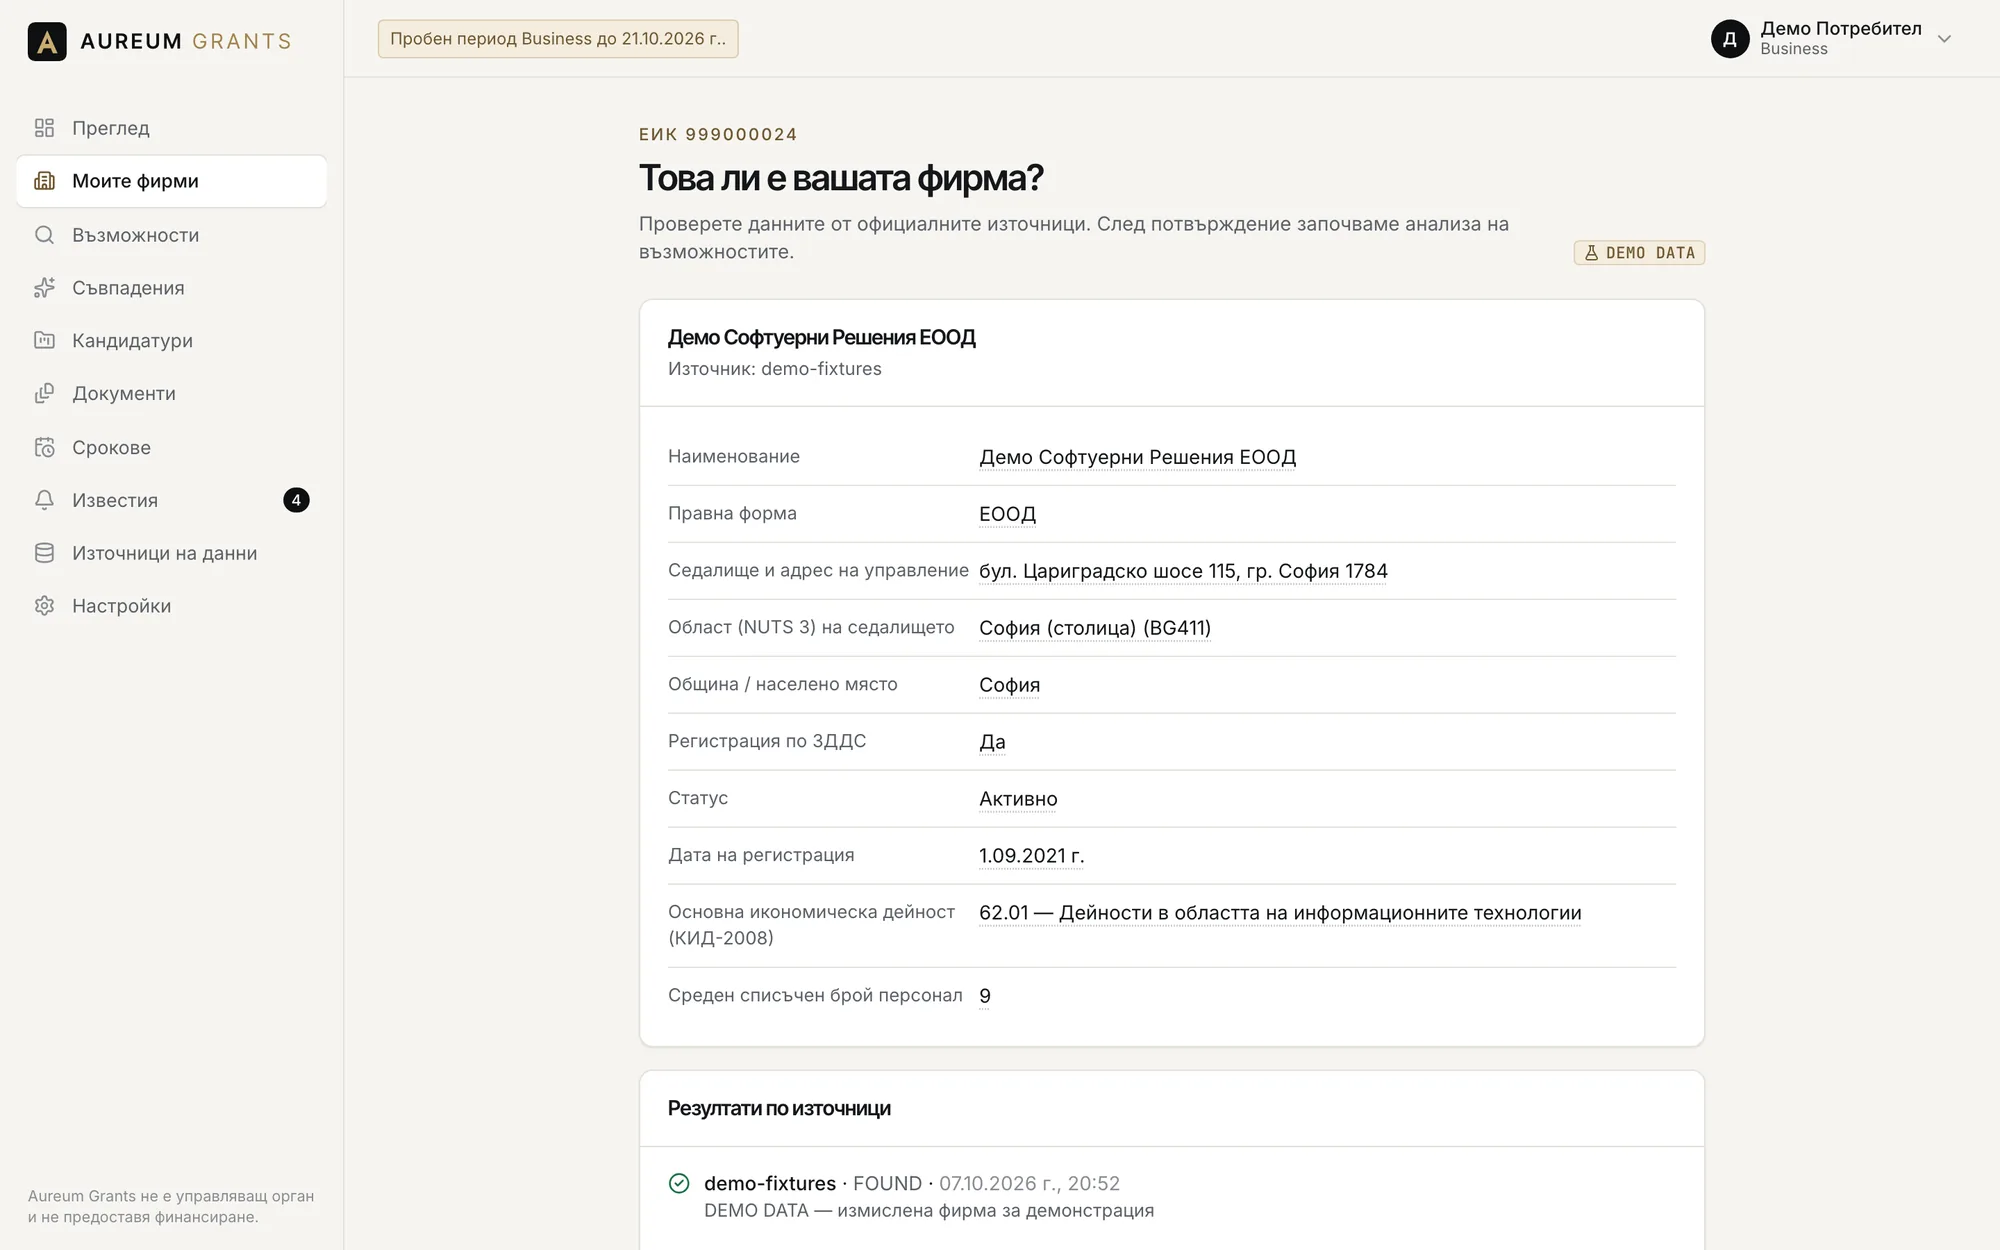Click the Съвпадения sparkle icon
2000x1250 pixels.
(44, 288)
